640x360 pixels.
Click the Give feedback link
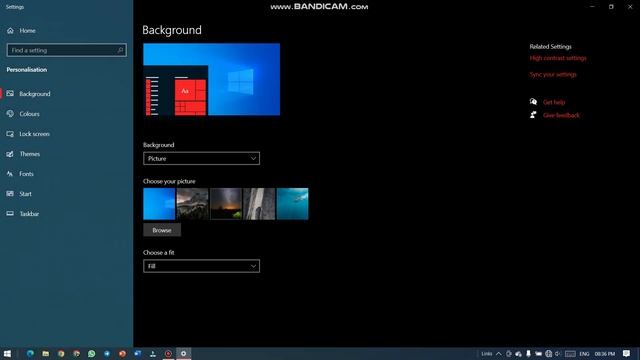pyautogui.click(x=561, y=115)
